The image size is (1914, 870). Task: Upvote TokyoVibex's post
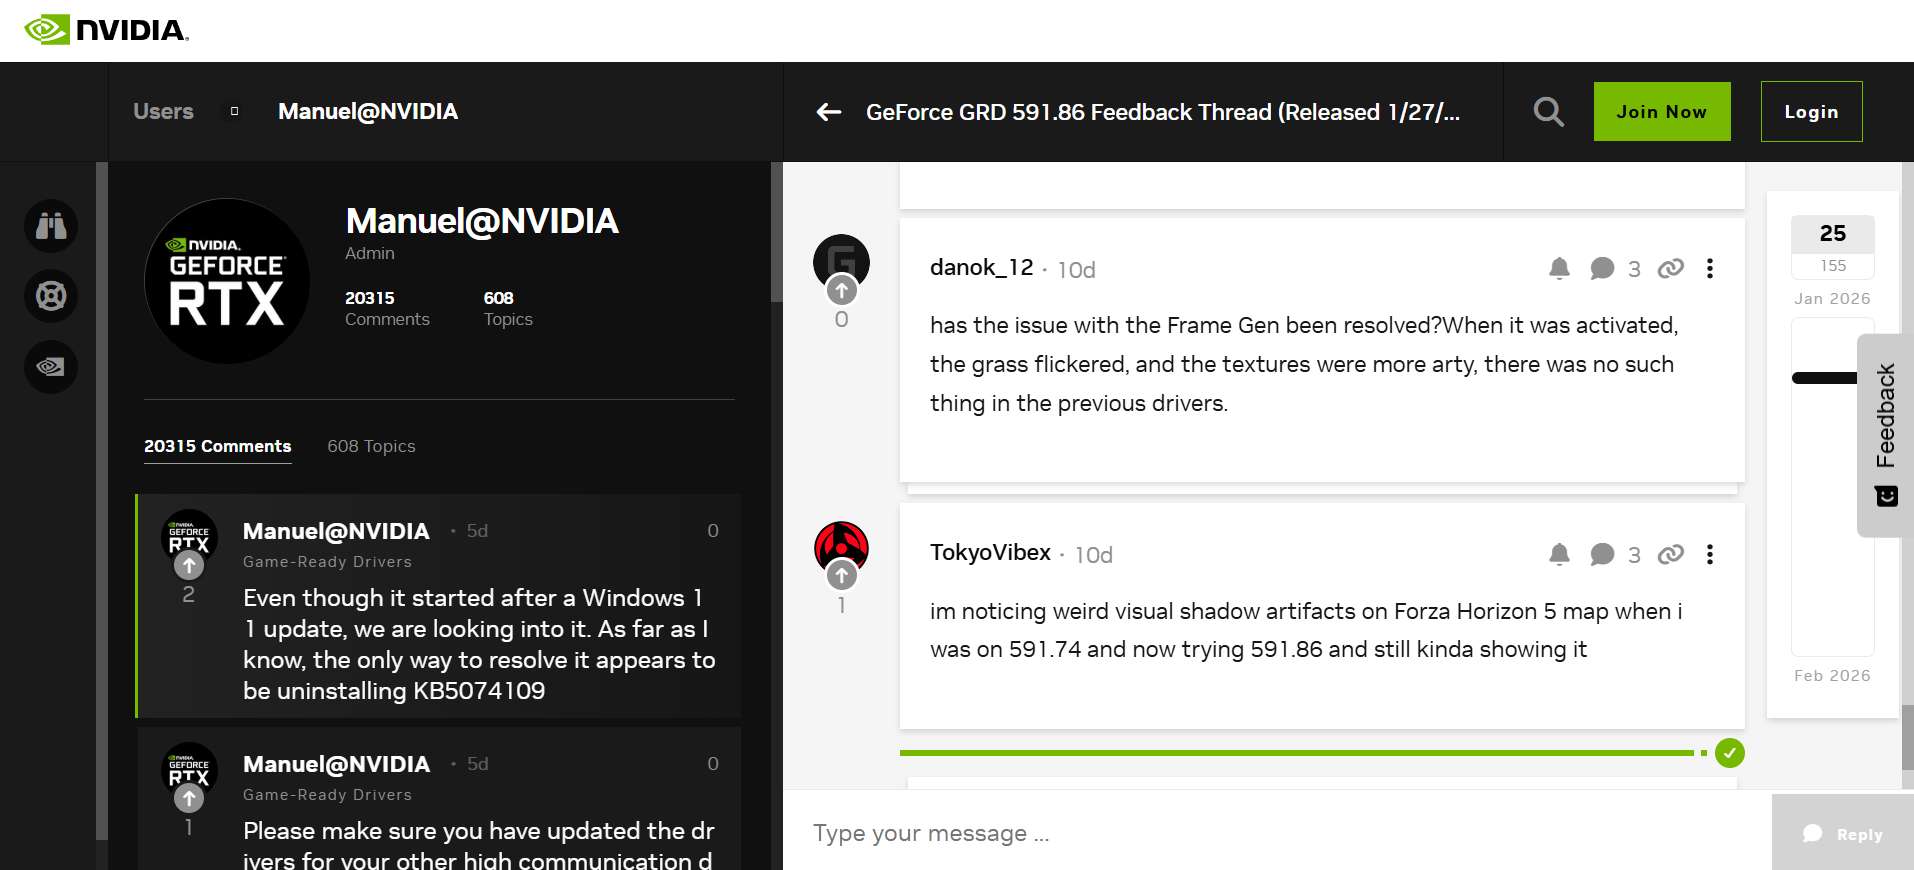842,575
